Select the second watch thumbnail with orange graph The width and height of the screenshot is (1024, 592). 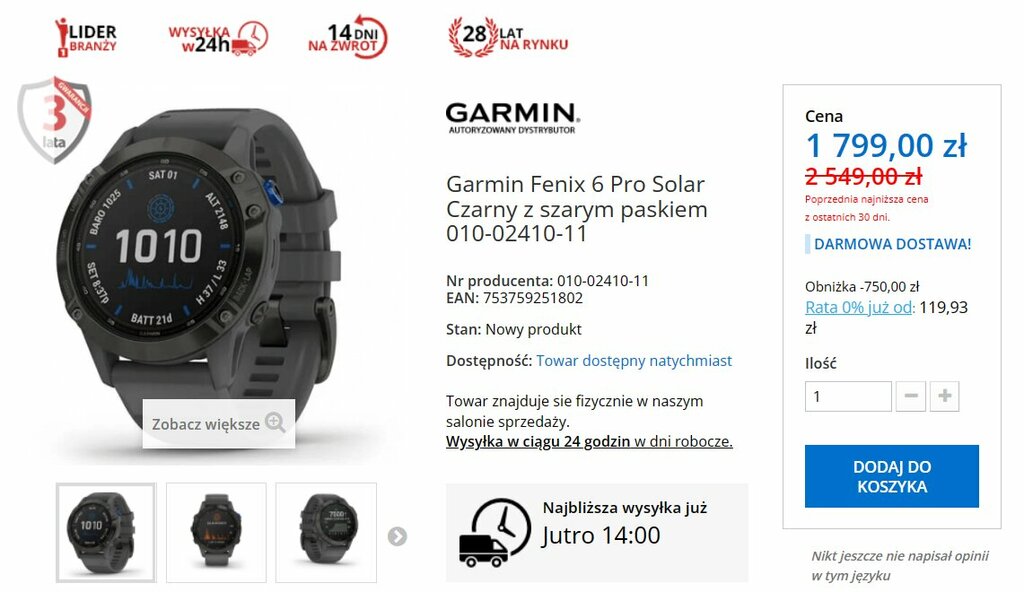[216, 533]
